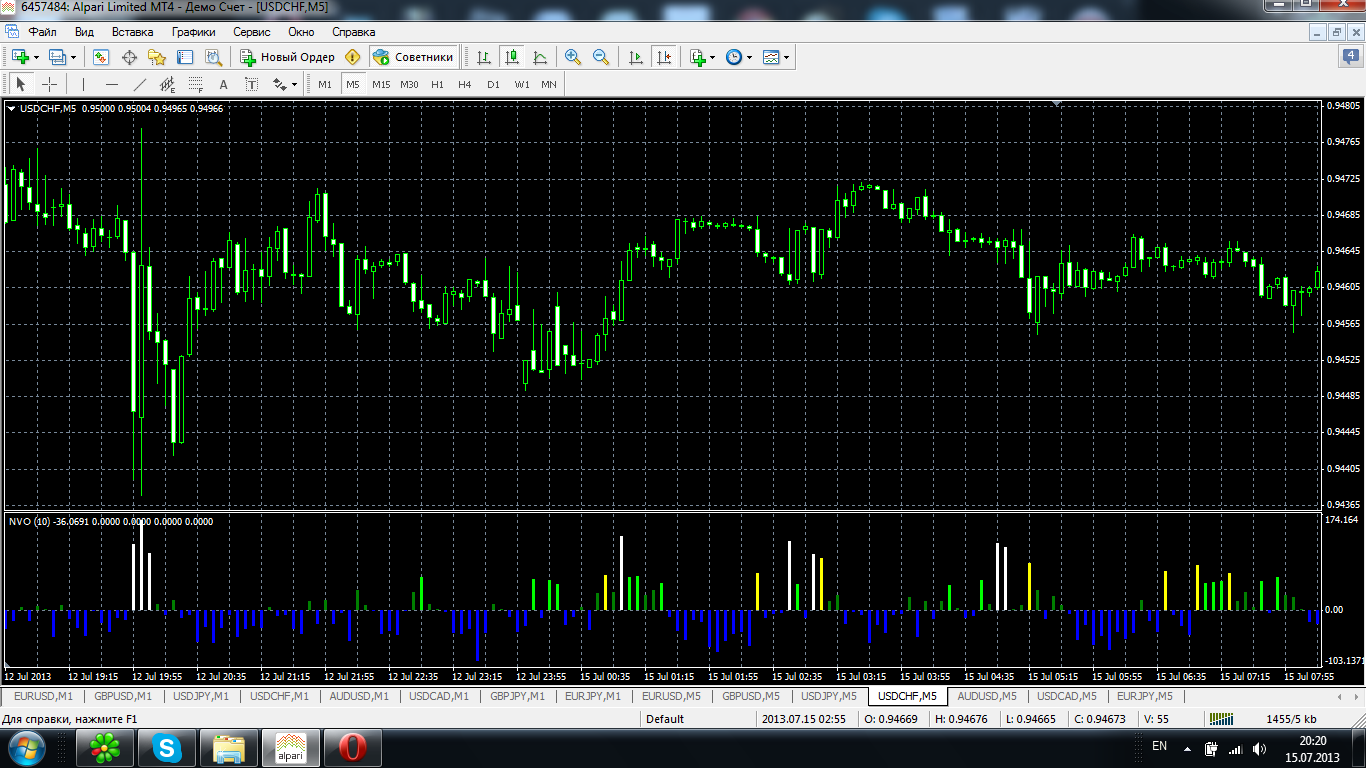Screen dimensions: 1366x768
Task: Select the Arrows drawing tool icon
Action: (280, 84)
